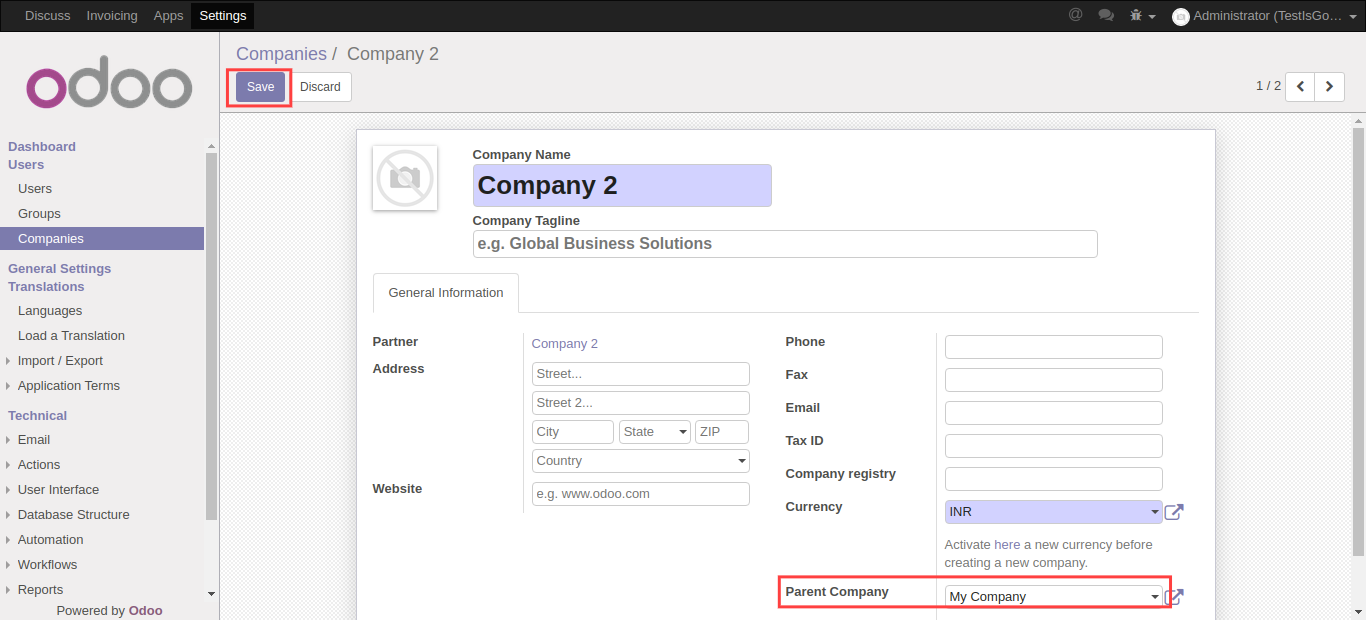Expand the Database Structure sidebar item
Screen dimensions: 1366x620
pos(73,515)
